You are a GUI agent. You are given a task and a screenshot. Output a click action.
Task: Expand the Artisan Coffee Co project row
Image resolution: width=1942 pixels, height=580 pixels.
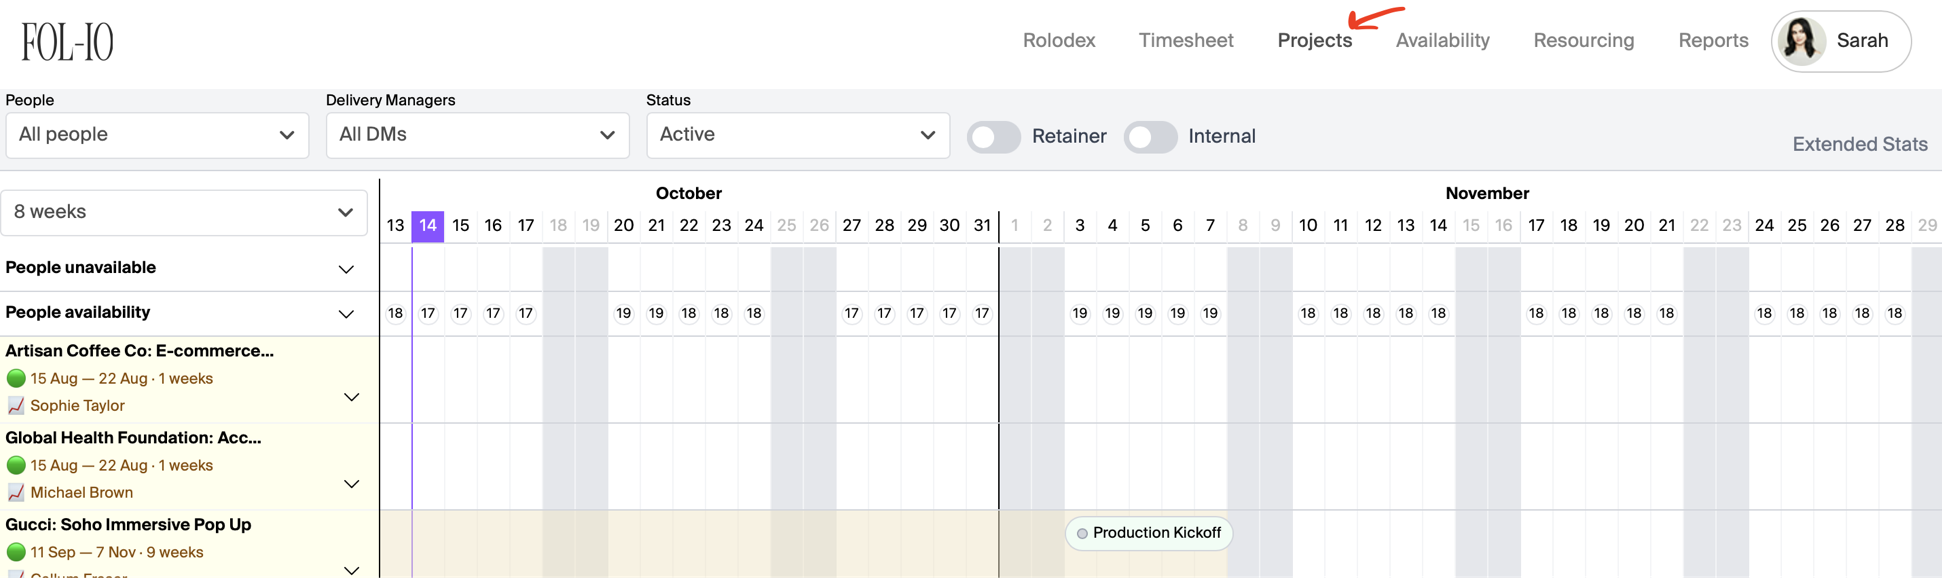coord(352,397)
